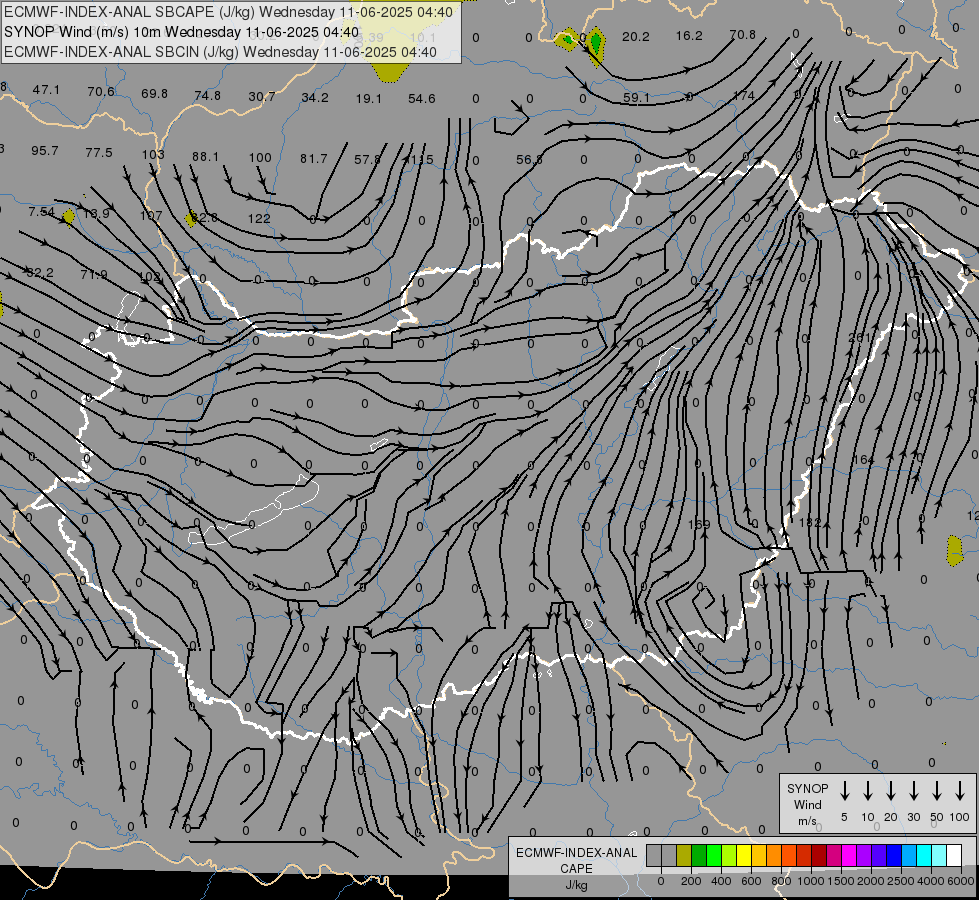Viewport: 979px width, 900px height.
Task: Click the J/kg unit label in legend
Action: point(576,885)
